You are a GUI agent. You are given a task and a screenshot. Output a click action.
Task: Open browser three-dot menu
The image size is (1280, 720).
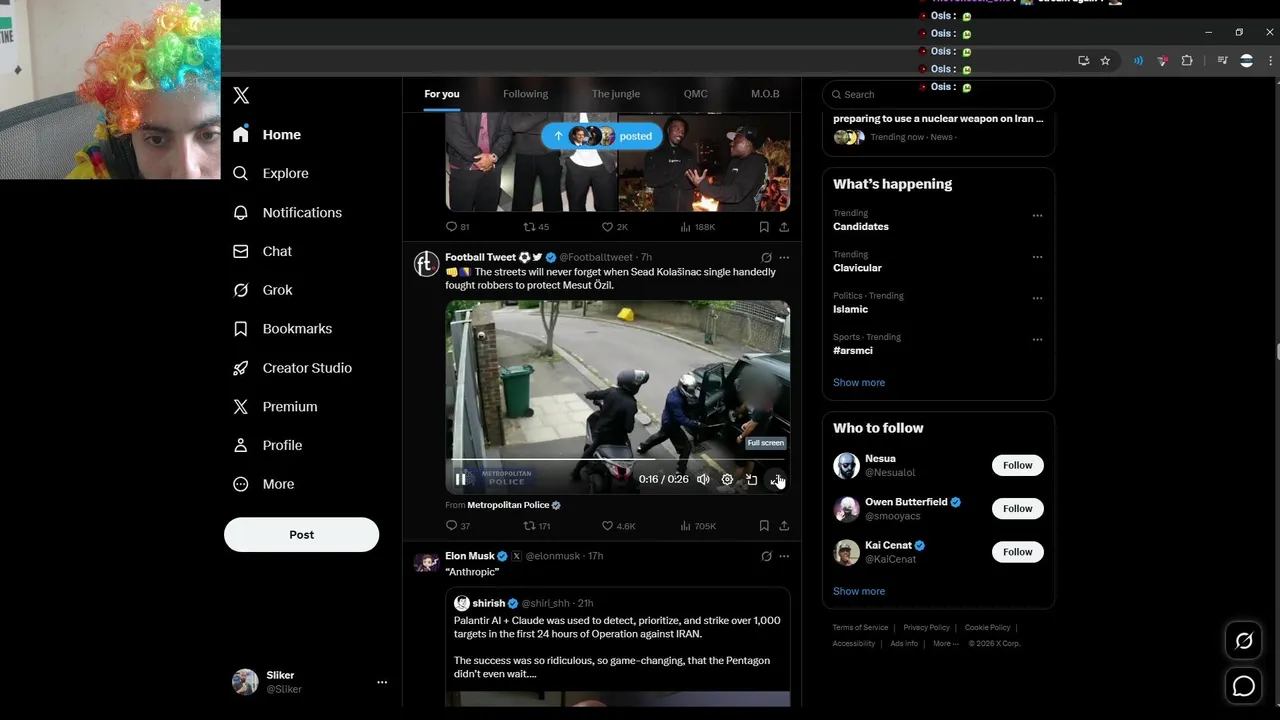point(1270,61)
